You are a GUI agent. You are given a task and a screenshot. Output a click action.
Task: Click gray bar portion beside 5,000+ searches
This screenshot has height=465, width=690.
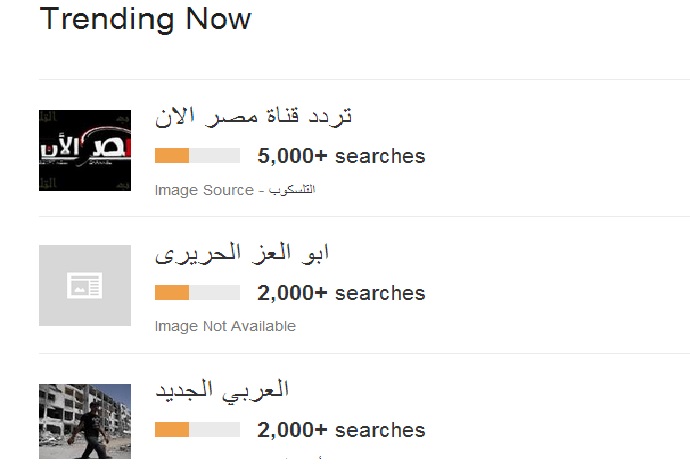(x=215, y=156)
